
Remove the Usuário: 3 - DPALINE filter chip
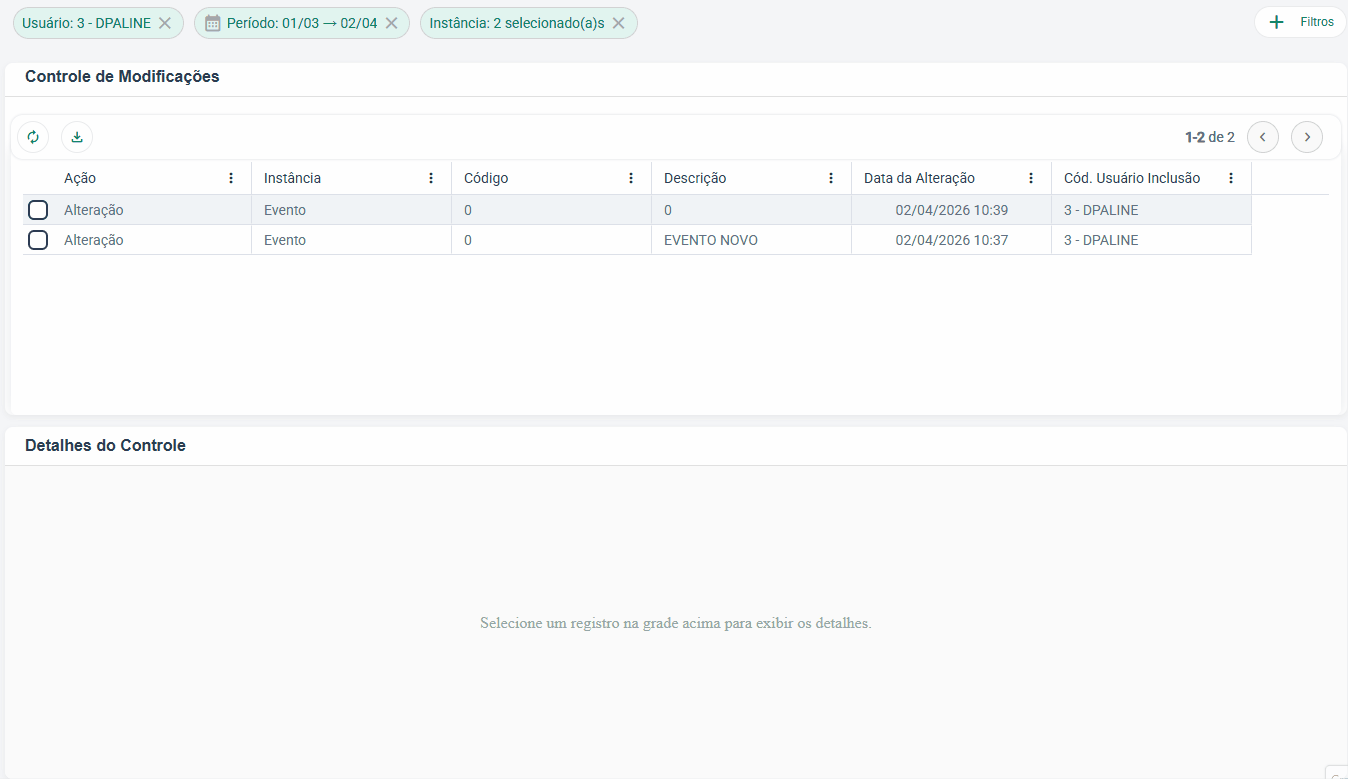165,23
